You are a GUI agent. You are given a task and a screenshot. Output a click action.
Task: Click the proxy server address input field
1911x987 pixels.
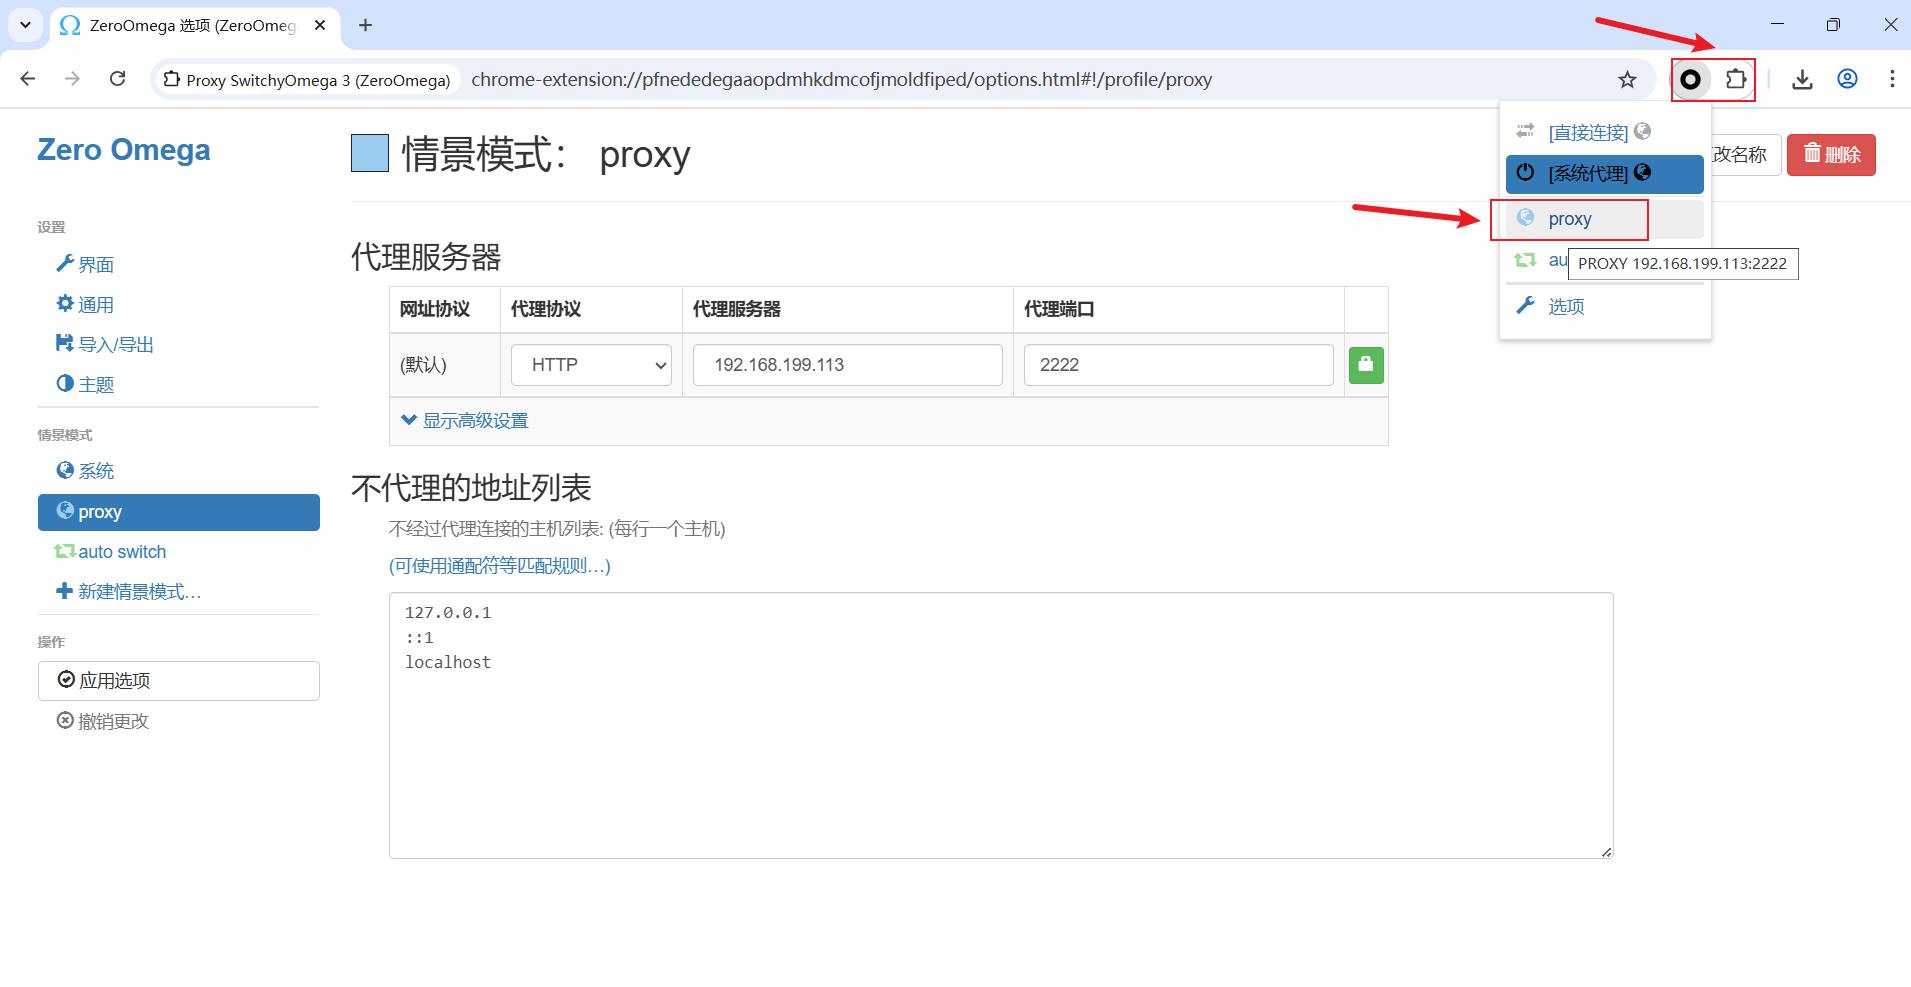click(846, 364)
